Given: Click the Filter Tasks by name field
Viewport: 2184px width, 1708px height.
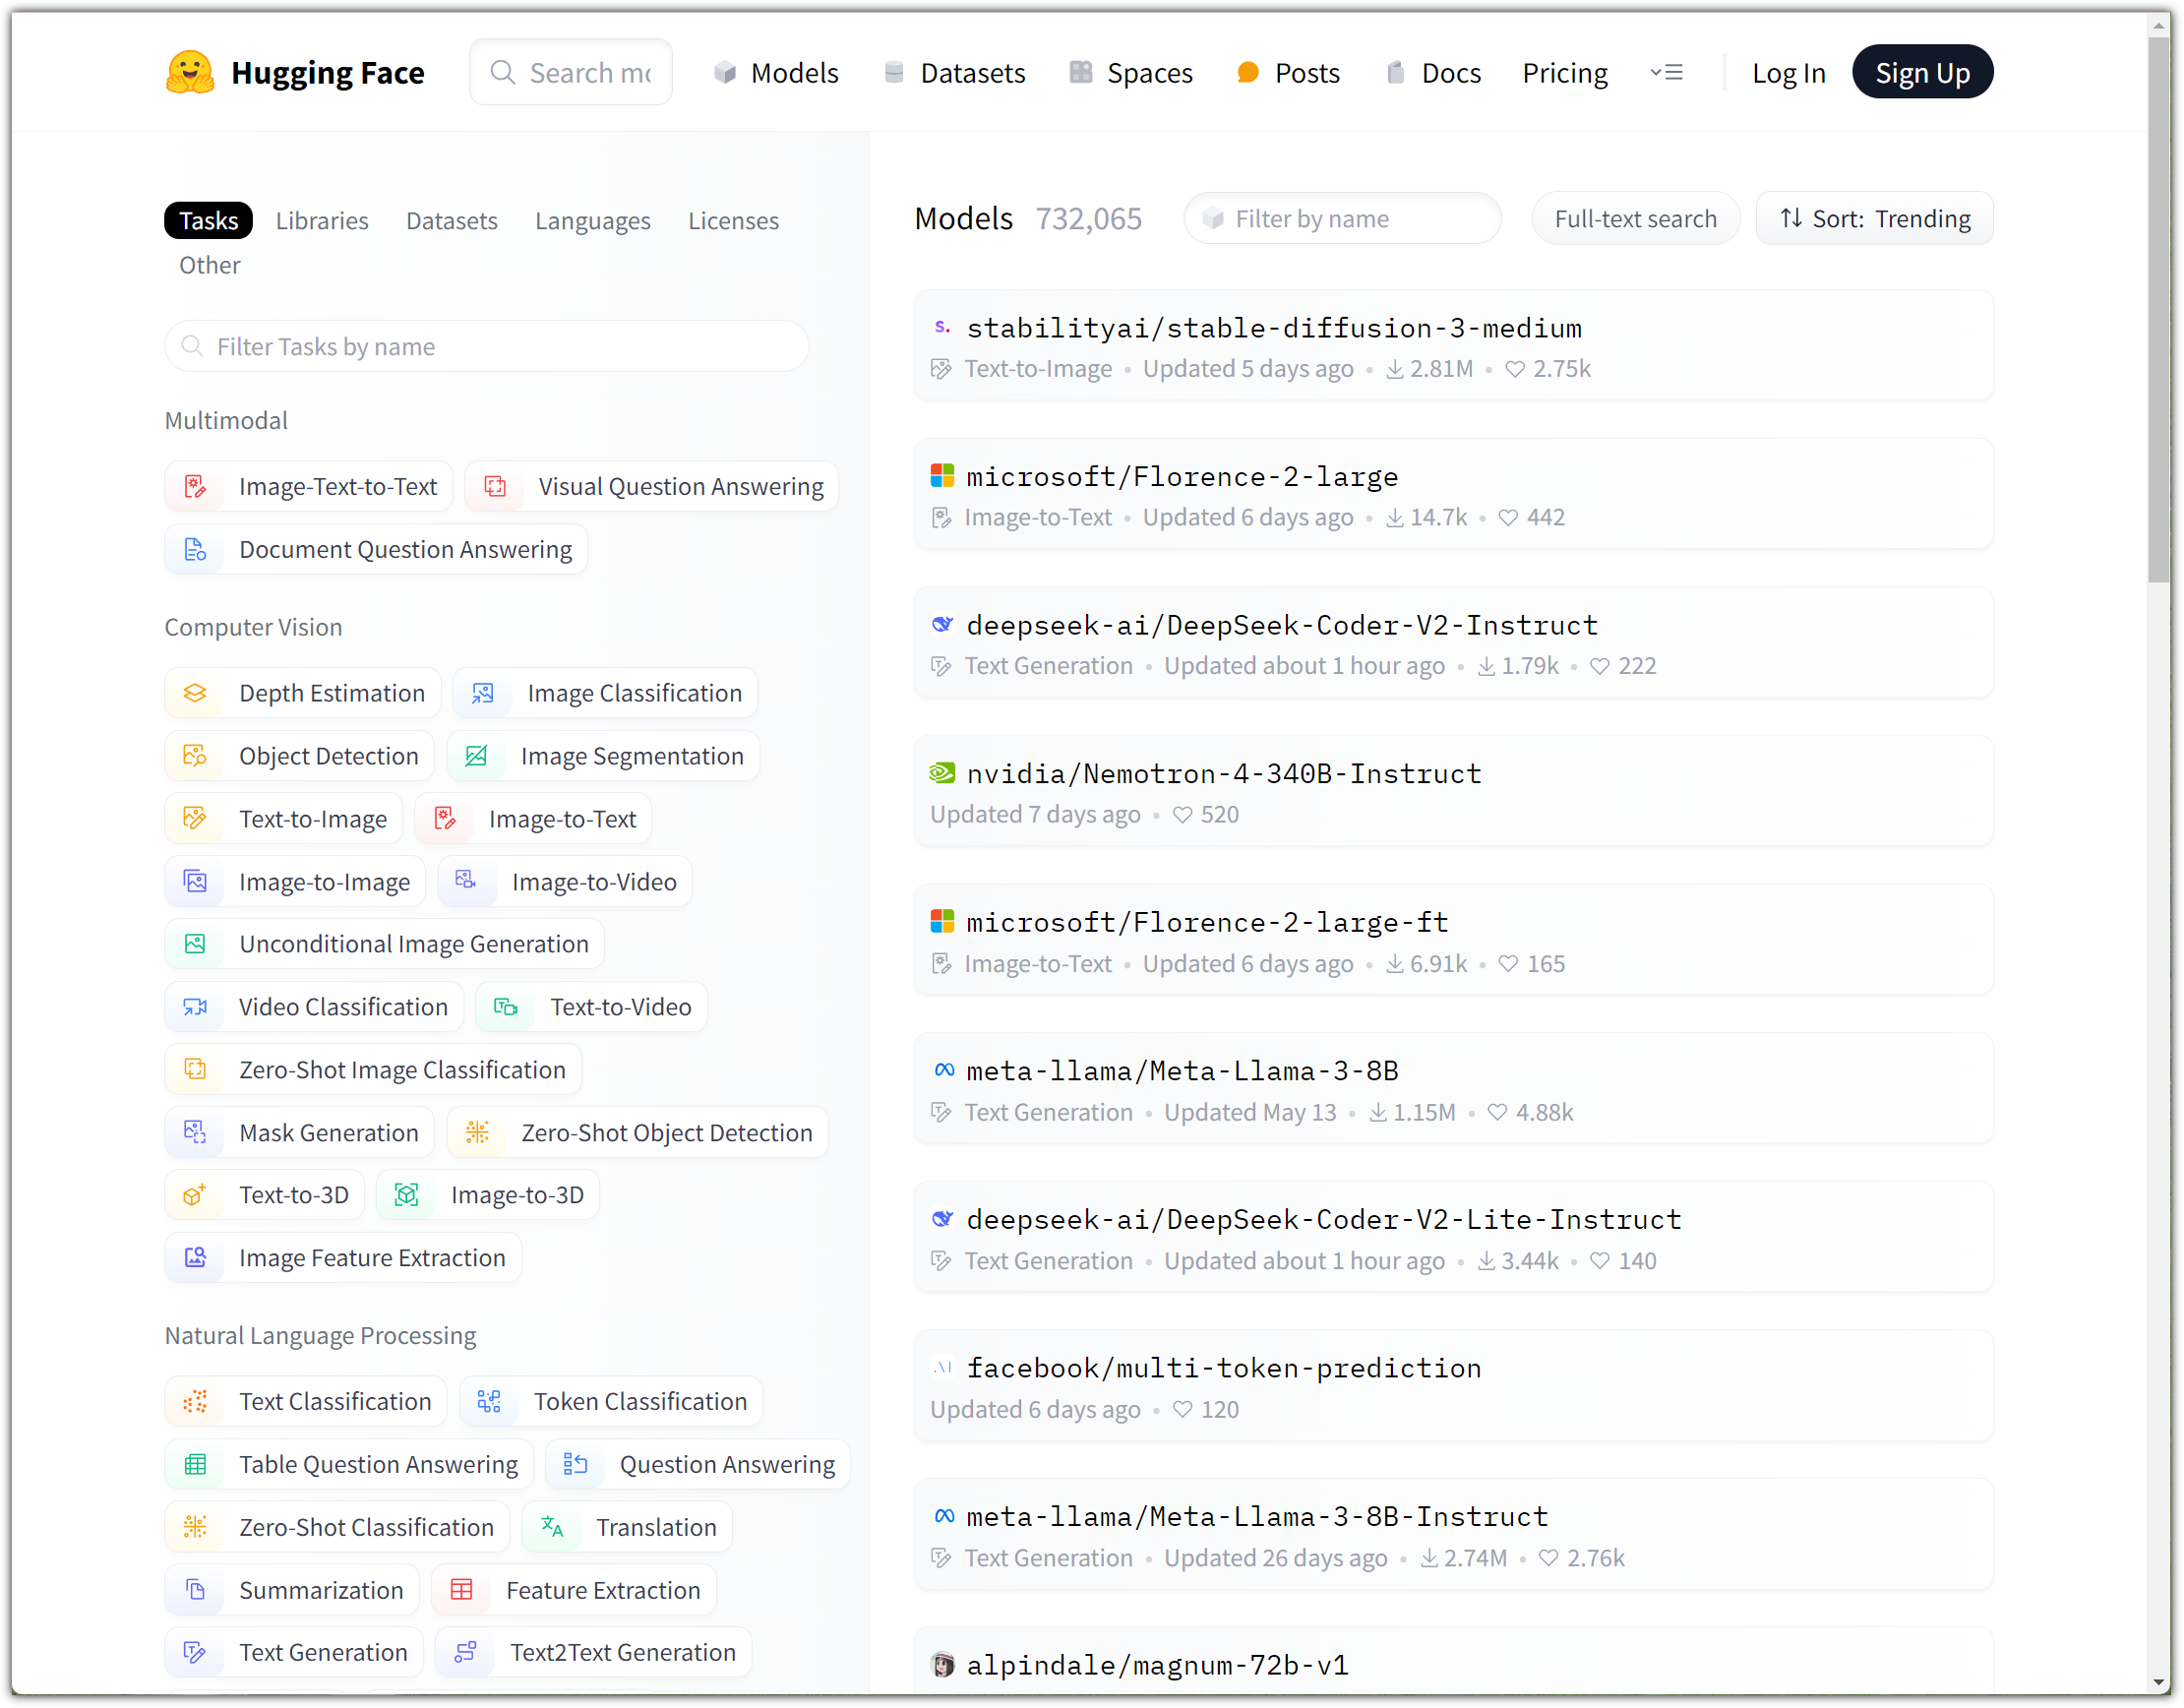Looking at the screenshot, I should pos(487,347).
